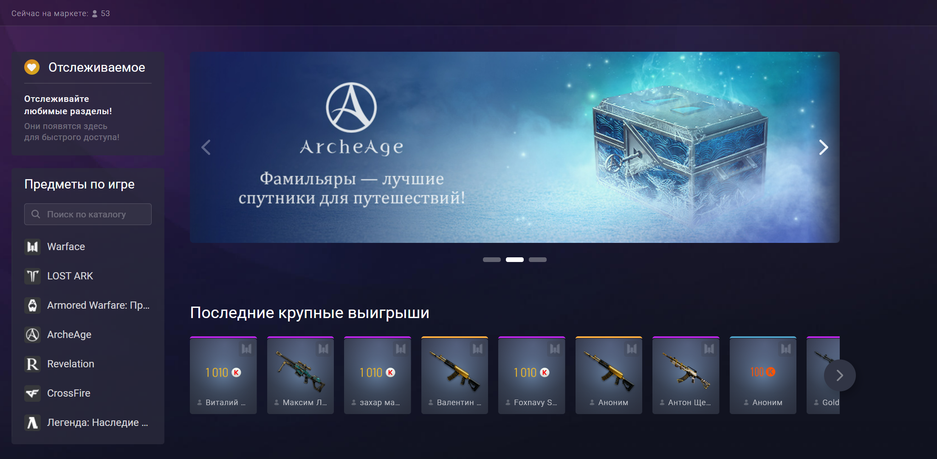
Task: Select the Armored Warfare game icon
Action: pos(32,305)
